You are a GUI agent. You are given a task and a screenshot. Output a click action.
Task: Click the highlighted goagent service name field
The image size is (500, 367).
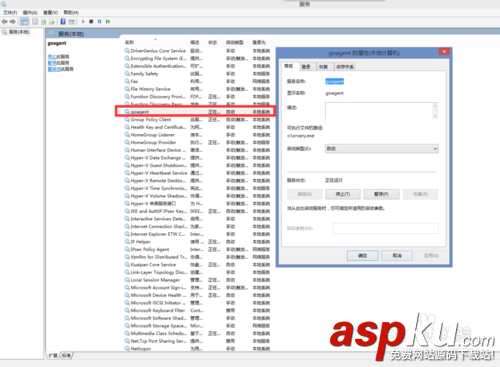click(x=334, y=81)
